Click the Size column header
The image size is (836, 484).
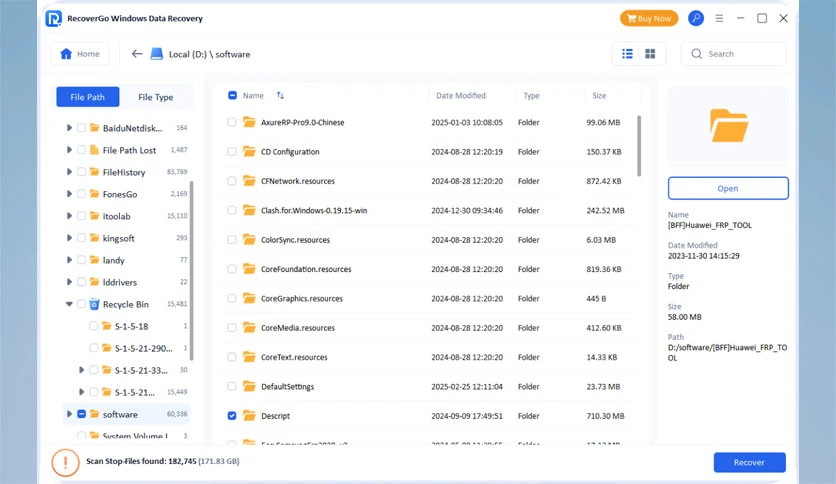tap(599, 95)
